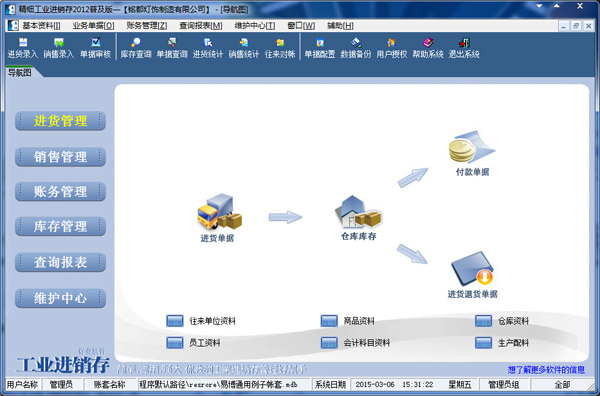This screenshot has height=396, width=600.
Task: Restore the inner child window button
Action: (x=576, y=26)
